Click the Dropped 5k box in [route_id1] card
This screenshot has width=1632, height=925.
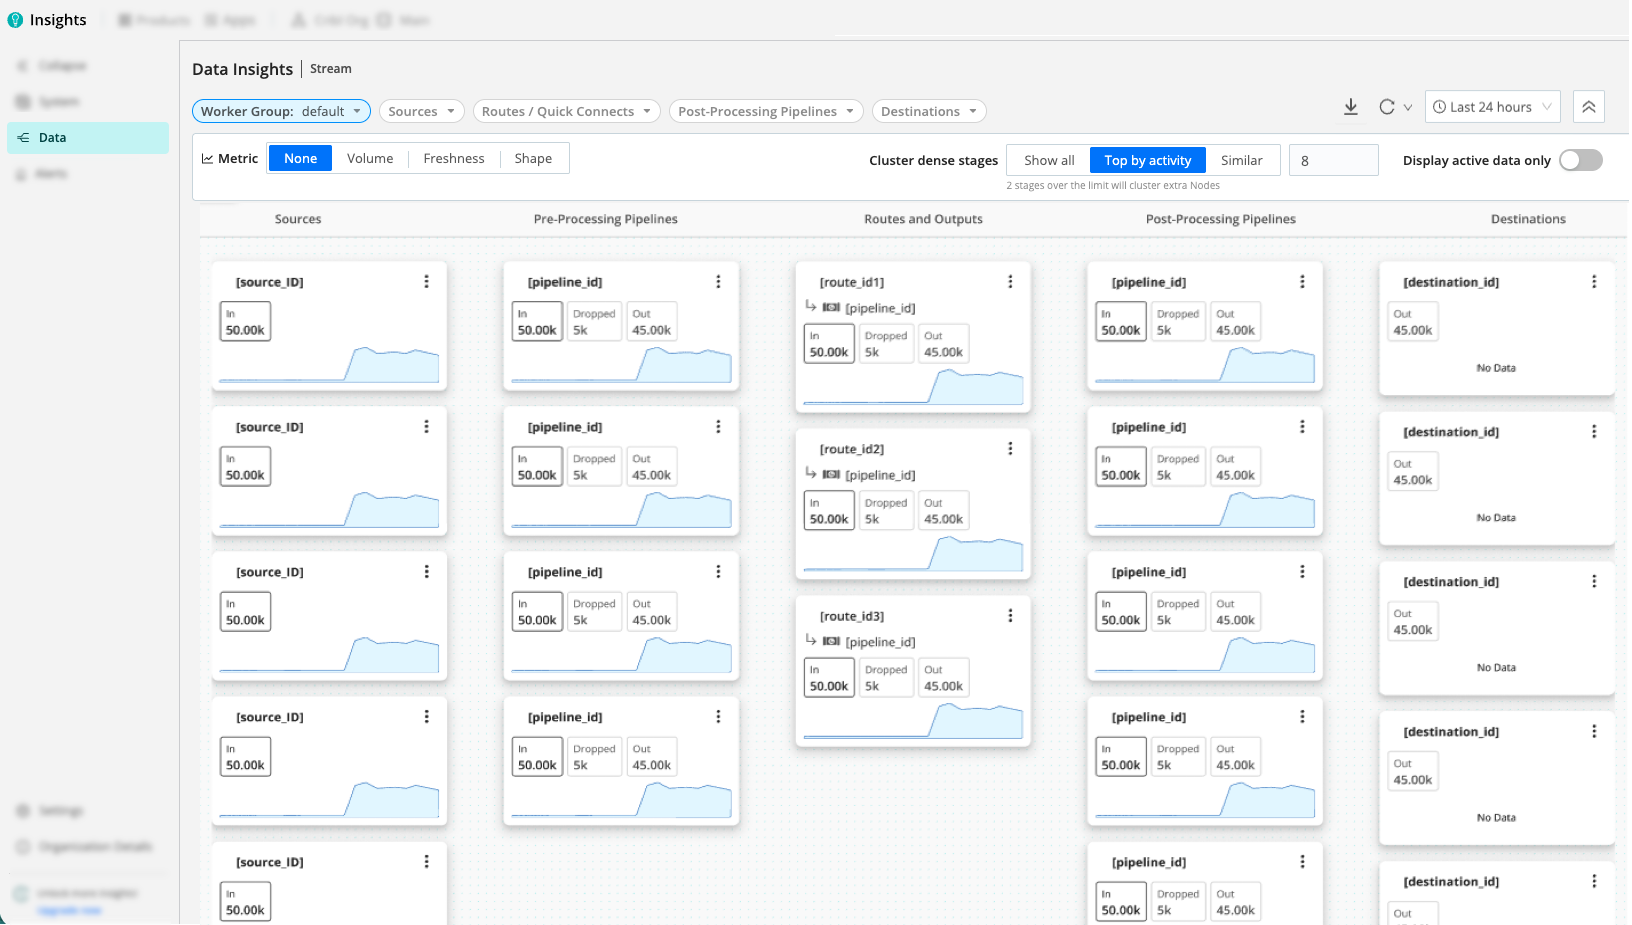tap(886, 344)
